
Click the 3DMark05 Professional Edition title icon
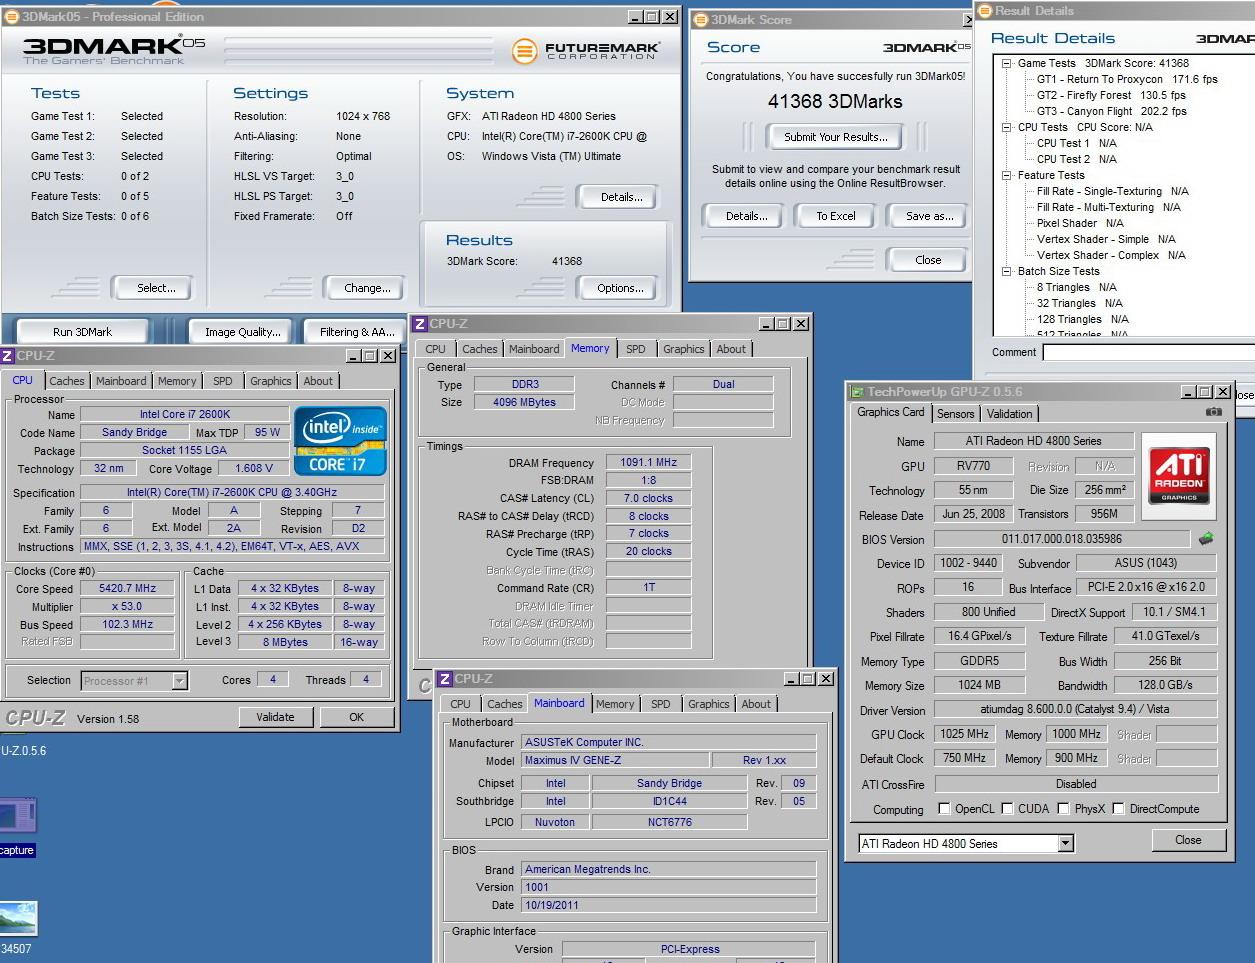point(10,16)
